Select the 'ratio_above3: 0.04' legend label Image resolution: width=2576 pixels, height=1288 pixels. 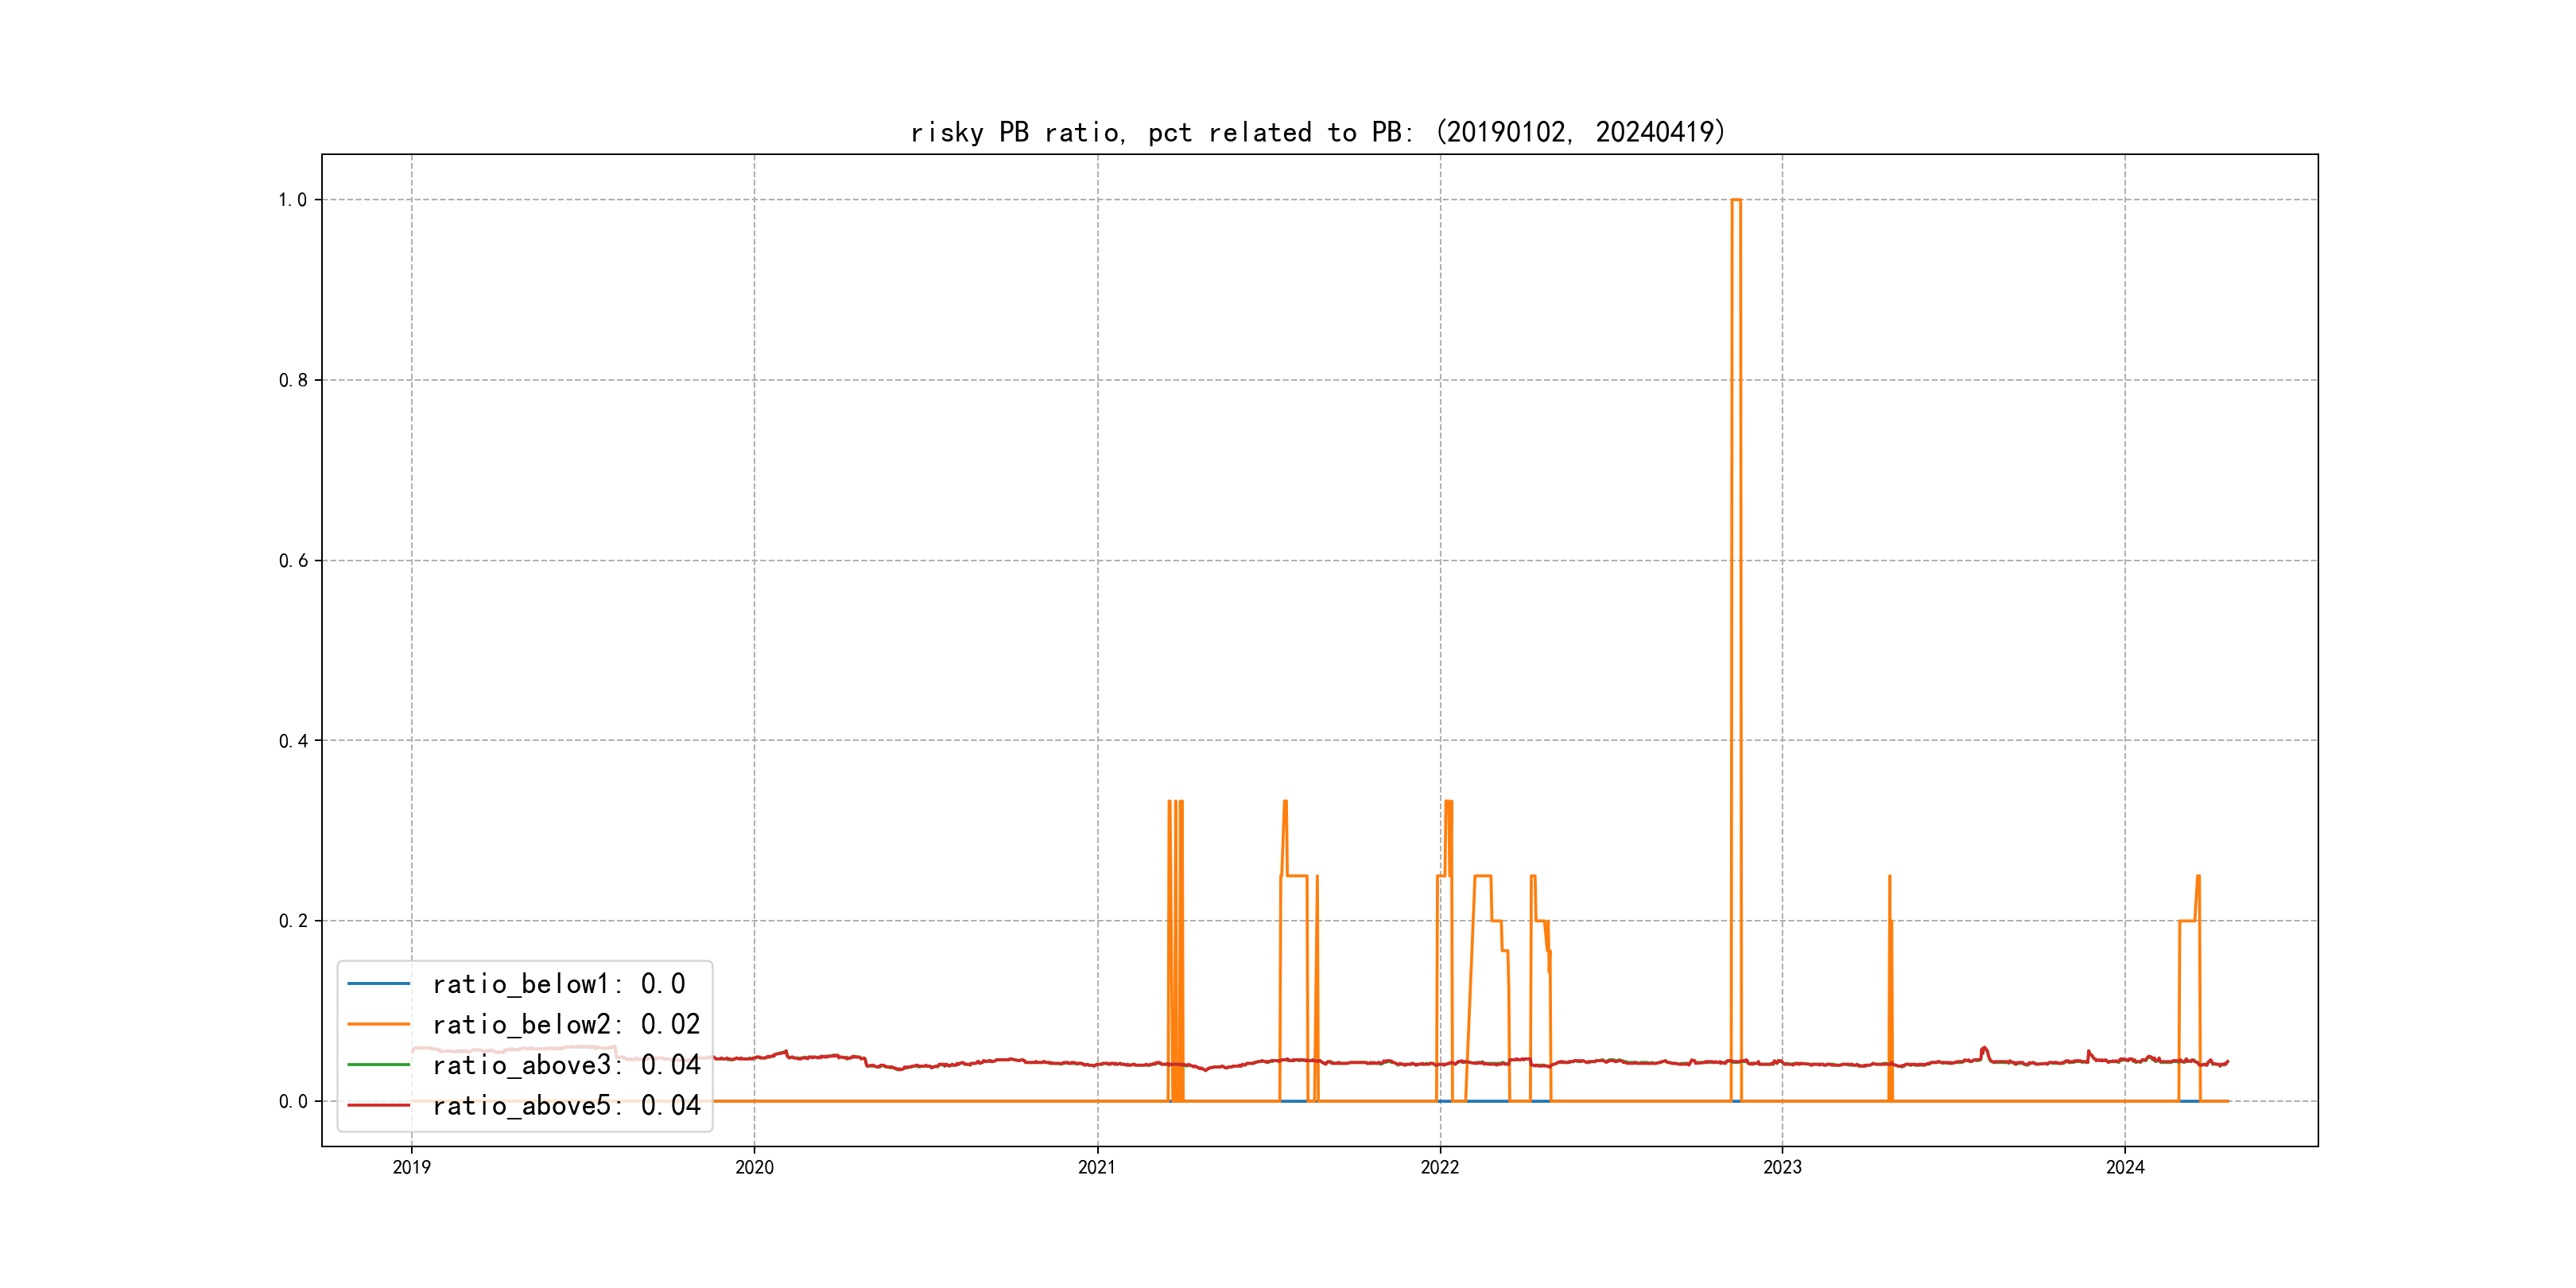point(566,1065)
